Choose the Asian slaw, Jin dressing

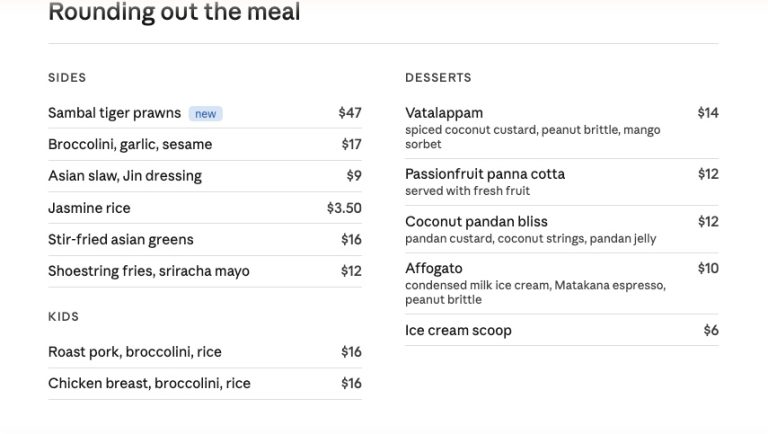pos(125,176)
